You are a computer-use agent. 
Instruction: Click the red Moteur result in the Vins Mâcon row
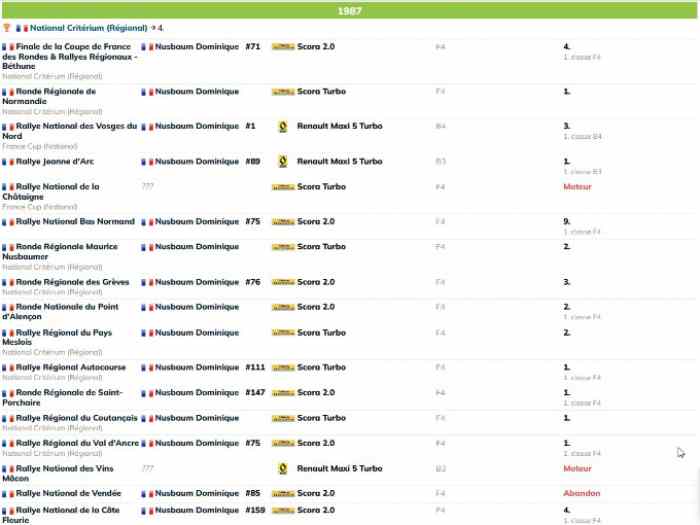click(577, 469)
